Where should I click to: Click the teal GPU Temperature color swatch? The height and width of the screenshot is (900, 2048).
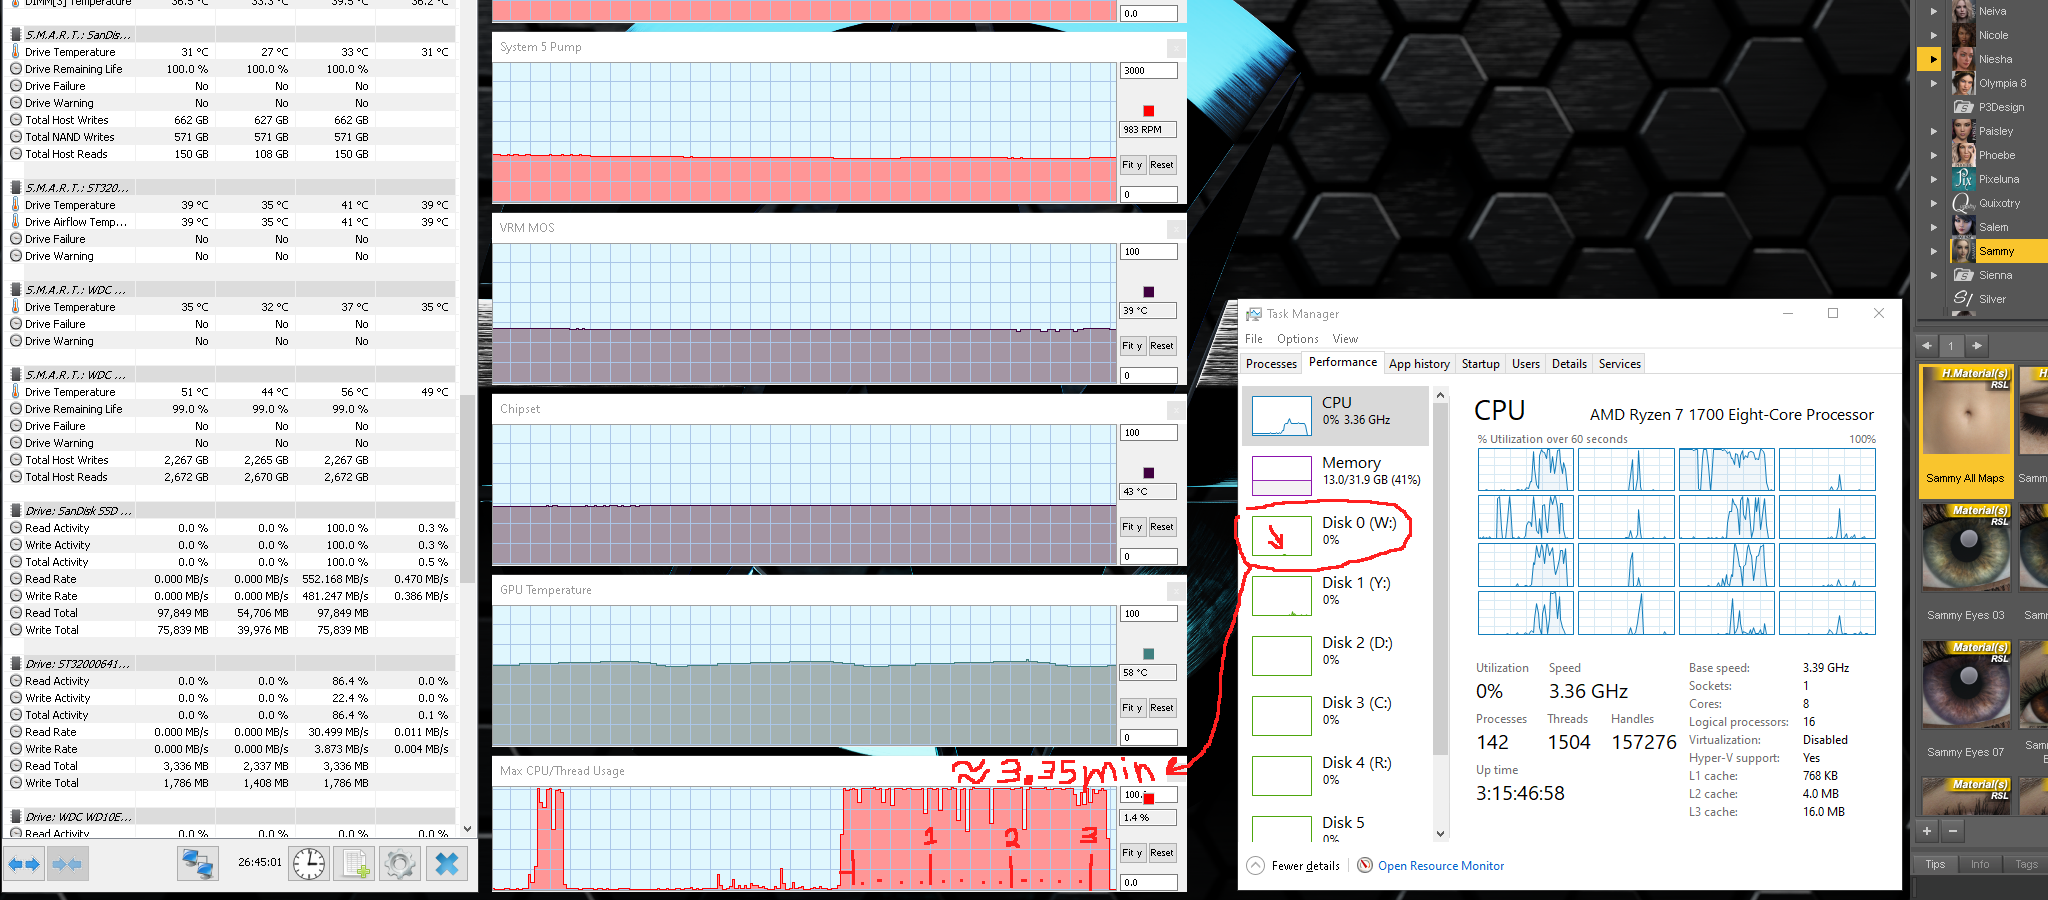click(1149, 654)
